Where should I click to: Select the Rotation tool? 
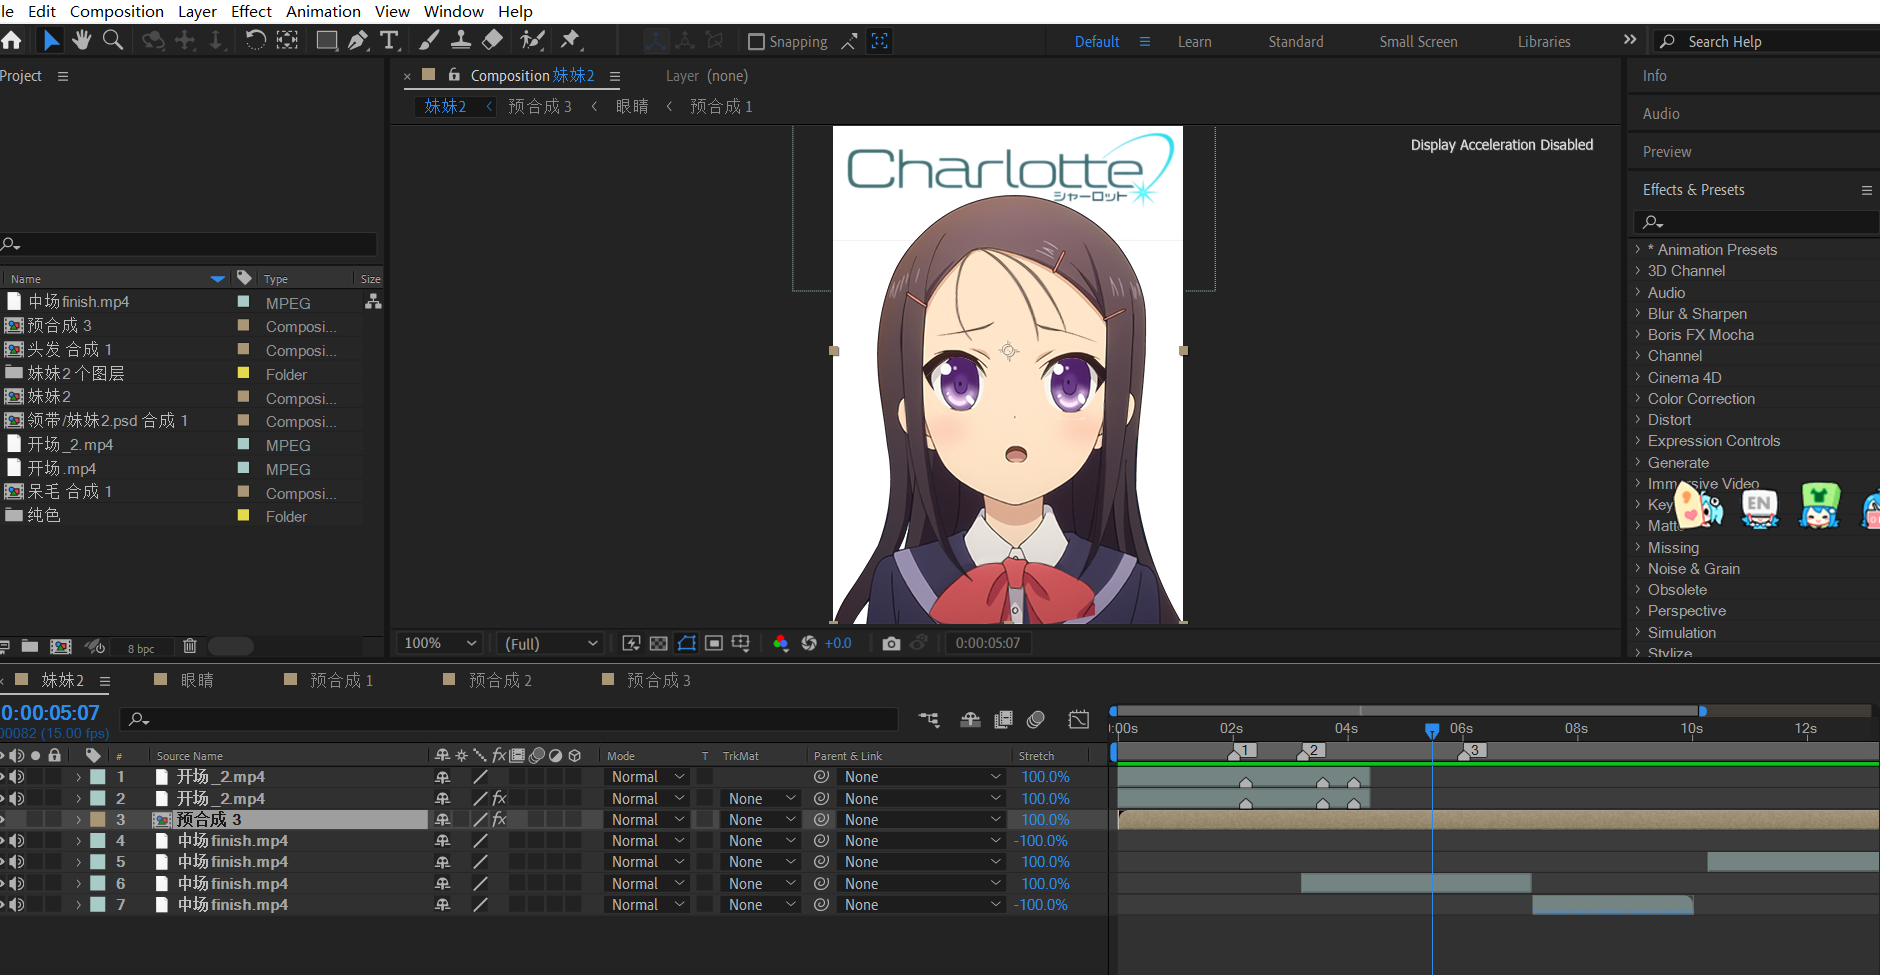[255, 40]
